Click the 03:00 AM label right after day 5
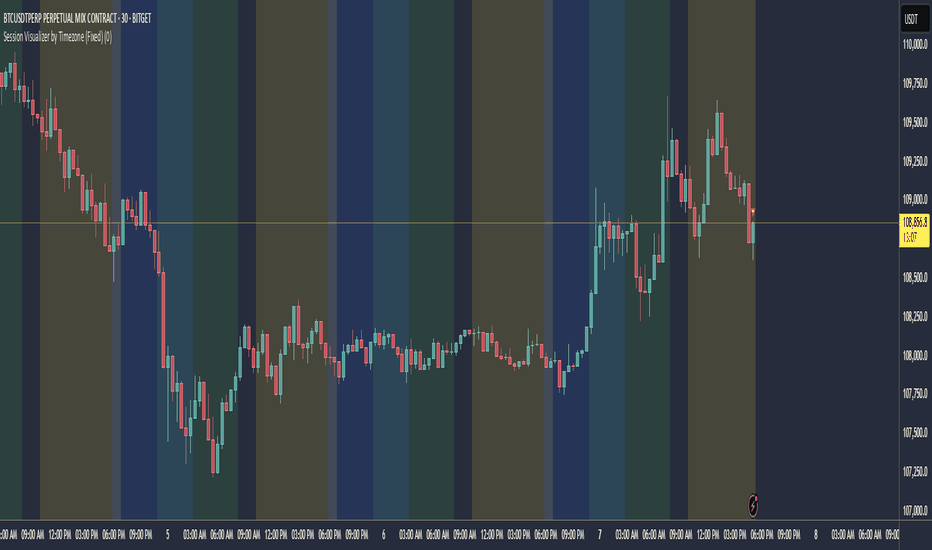The height and width of the screenshot is (550, 932). (x=194, y=535)
